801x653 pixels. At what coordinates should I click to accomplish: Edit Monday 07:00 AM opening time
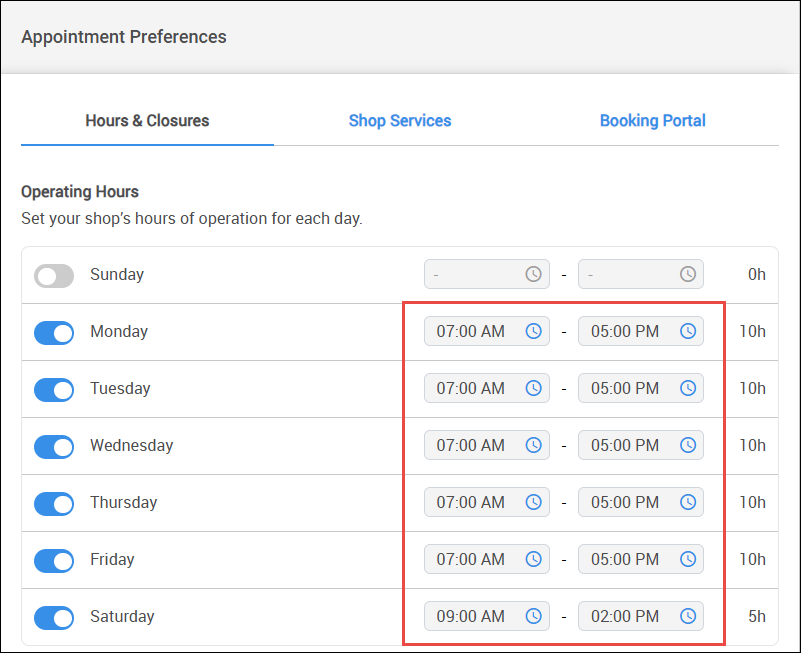click(x=487, y=331)
